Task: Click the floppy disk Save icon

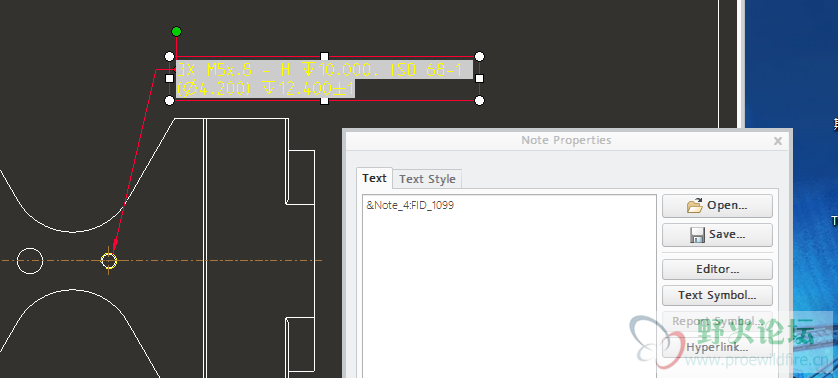Action: (697, 235)
